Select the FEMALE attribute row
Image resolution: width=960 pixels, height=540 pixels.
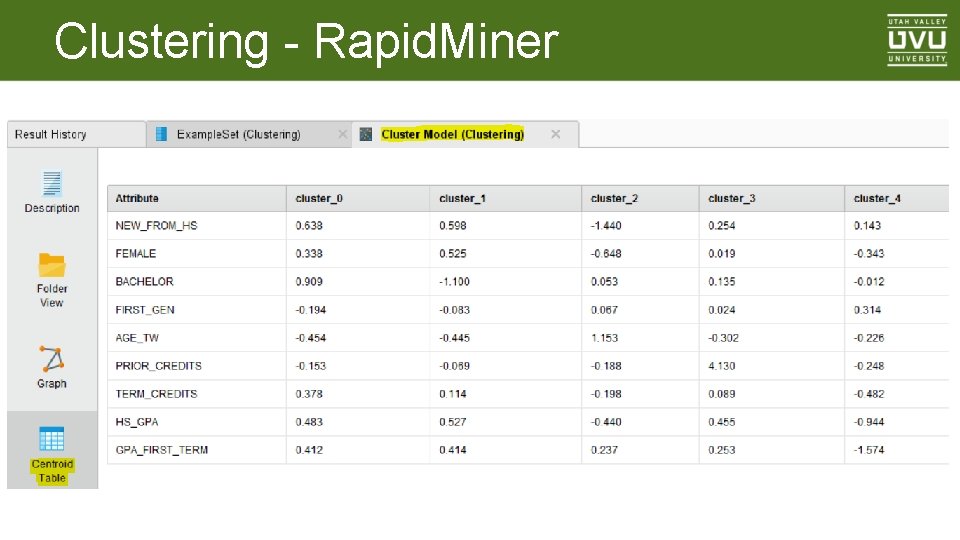[528, 253]
